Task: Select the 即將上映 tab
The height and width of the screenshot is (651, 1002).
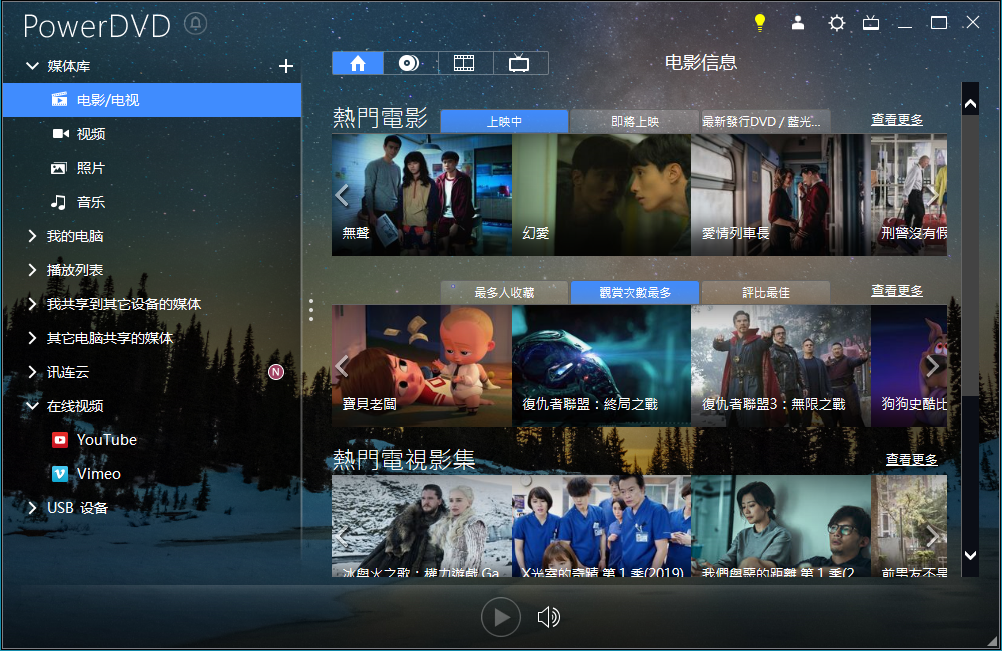Action: click(635, 121)
